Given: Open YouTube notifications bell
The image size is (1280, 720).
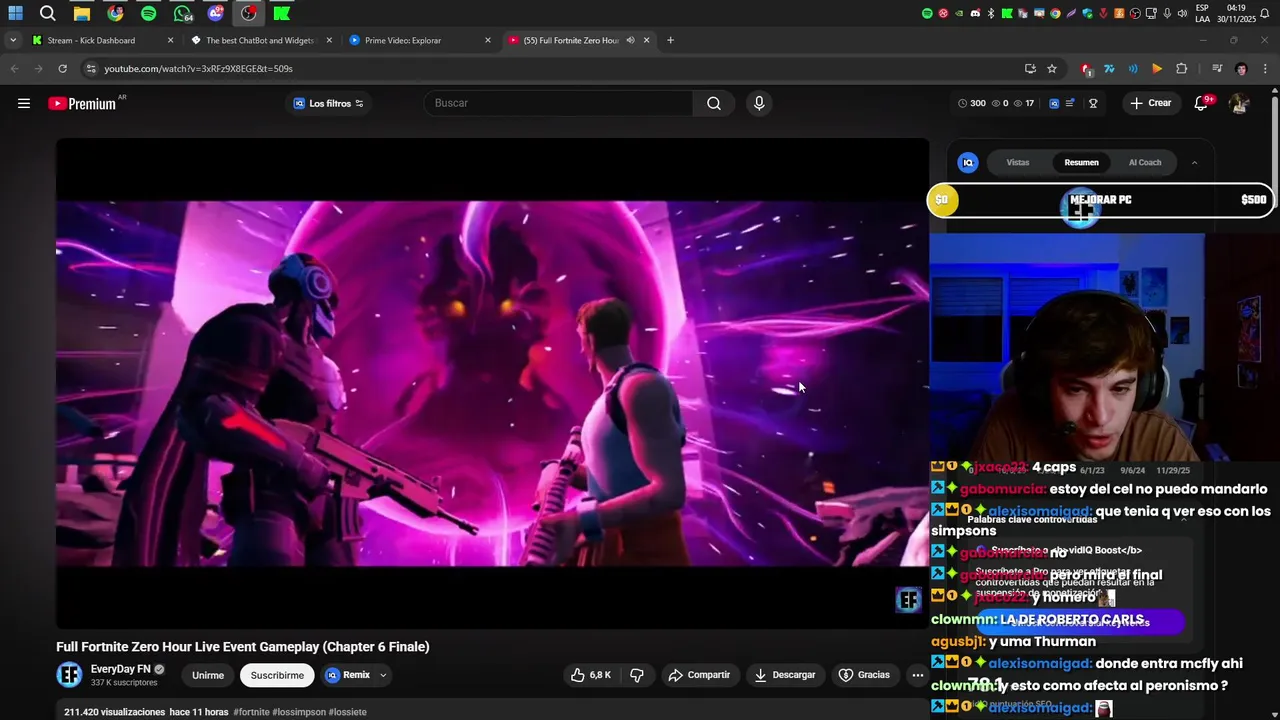Looking at the screenshot, I should 1202,103.
